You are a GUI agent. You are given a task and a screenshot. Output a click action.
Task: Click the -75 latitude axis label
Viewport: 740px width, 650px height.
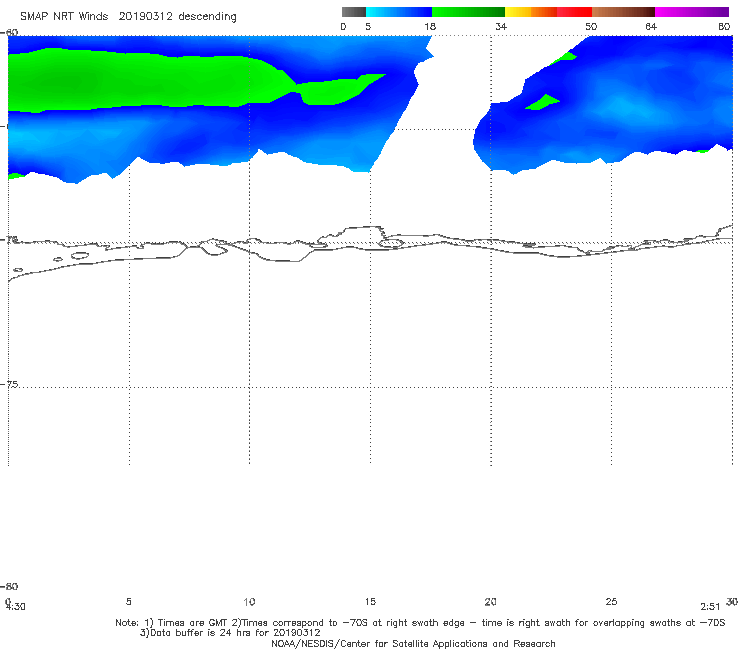point(10,384)
